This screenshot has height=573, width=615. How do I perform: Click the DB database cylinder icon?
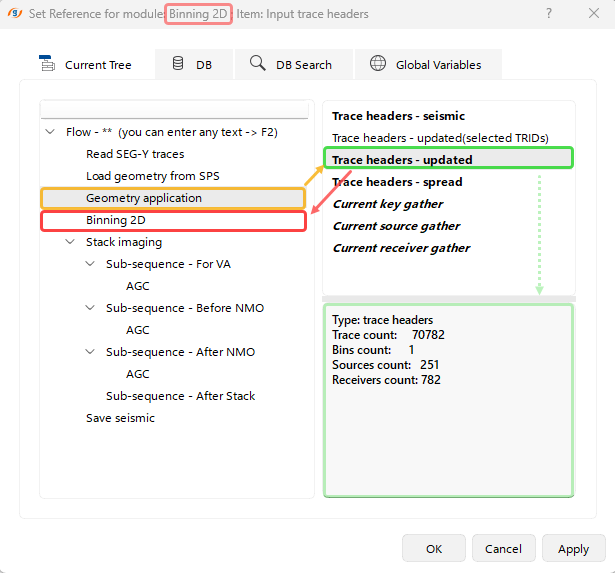[x=178, y=63]
